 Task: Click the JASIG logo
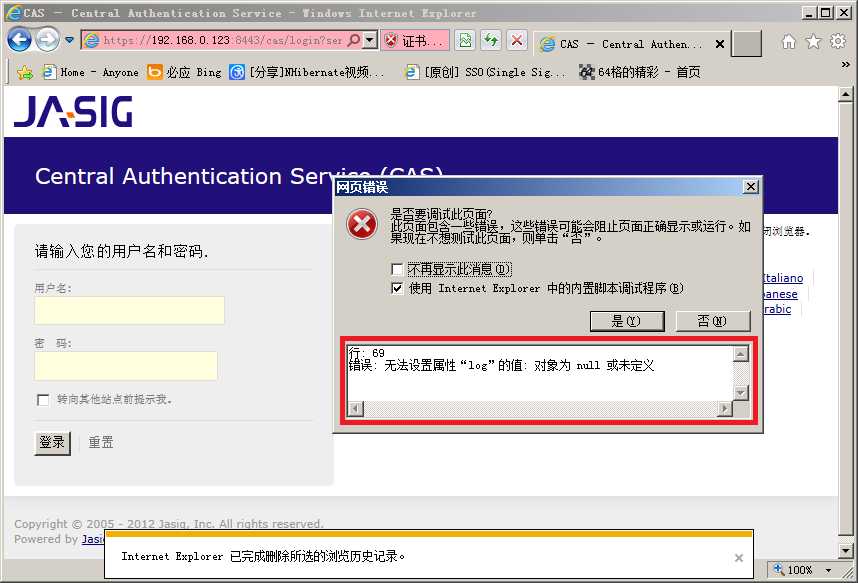[x=73, y=111]
